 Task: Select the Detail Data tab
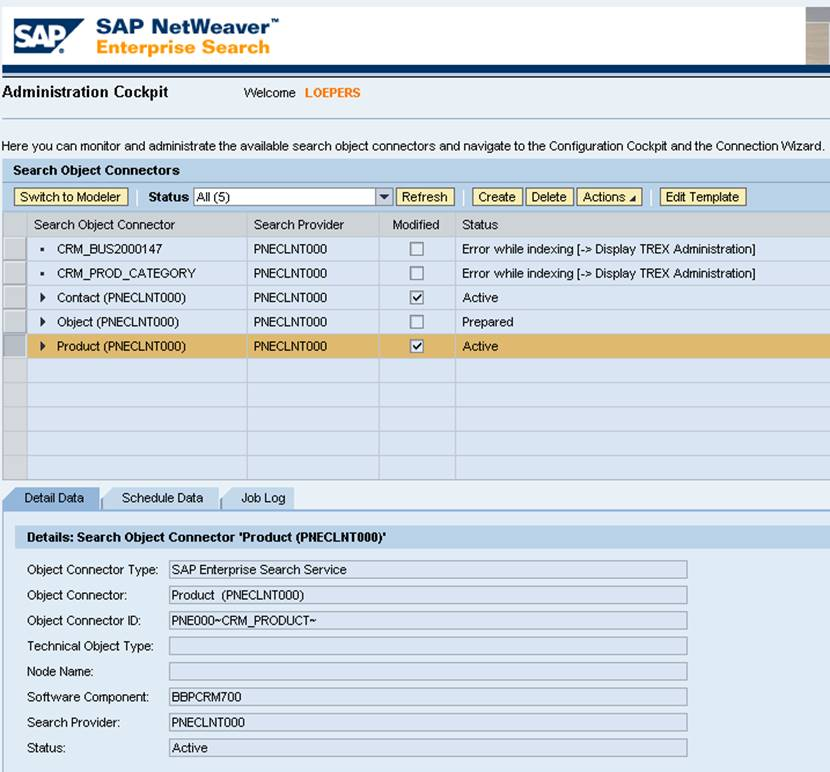pos(53,498)
